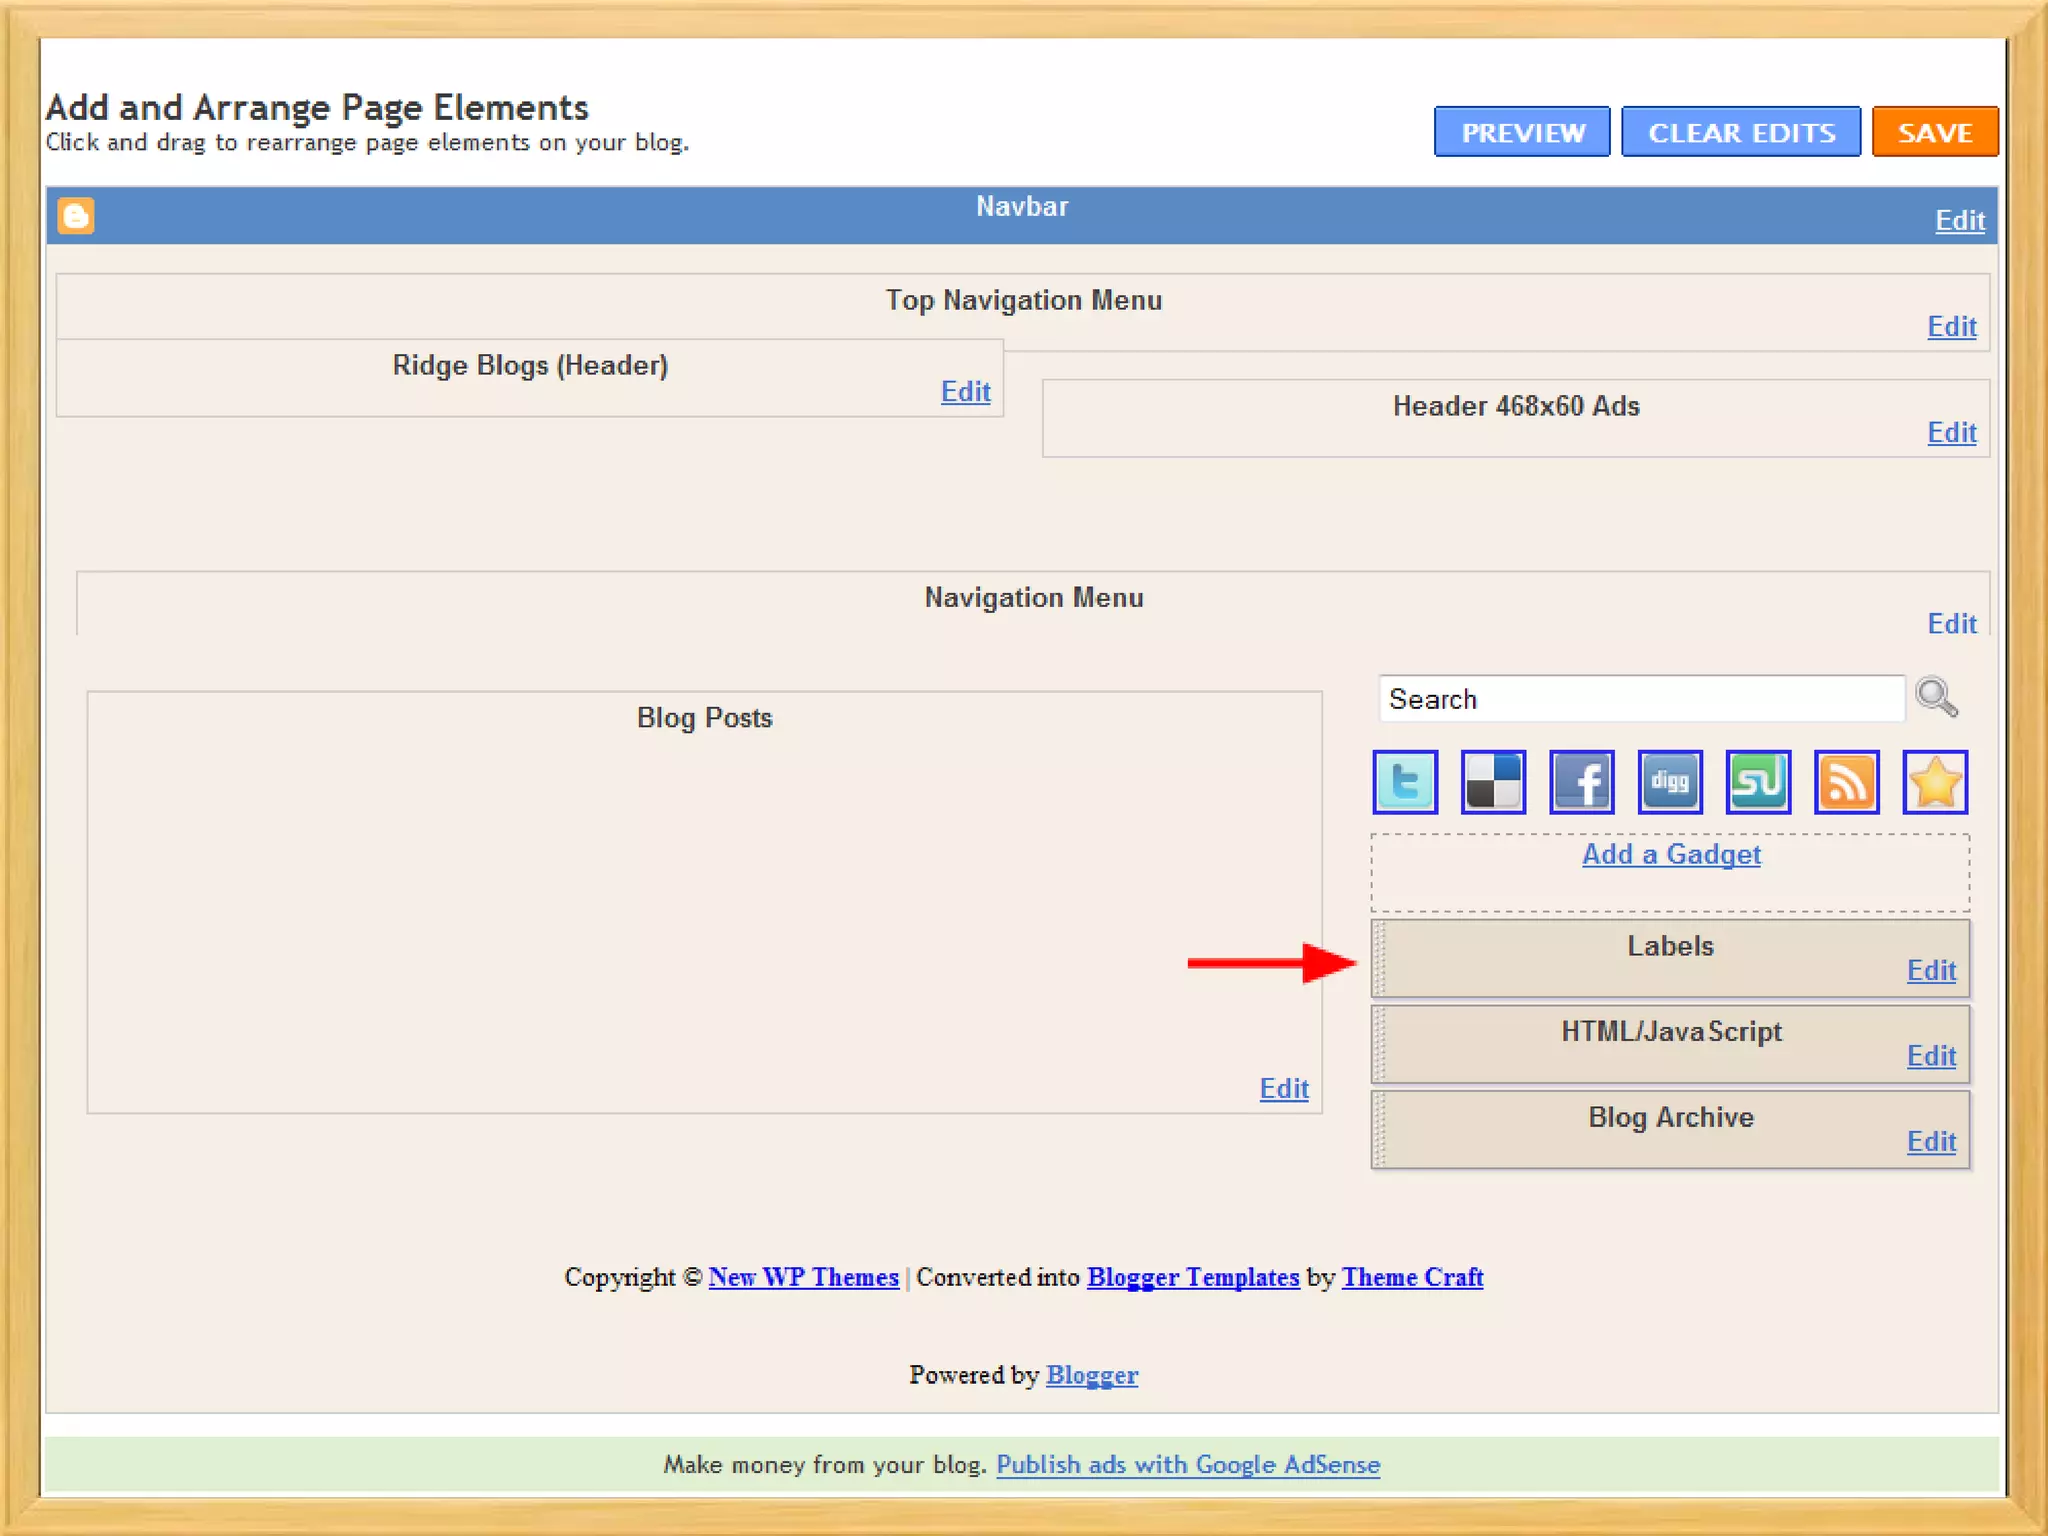2048x1536 pixels.
Task: Click the Add a Gadget link
Action: click(x=1671, y=854)
